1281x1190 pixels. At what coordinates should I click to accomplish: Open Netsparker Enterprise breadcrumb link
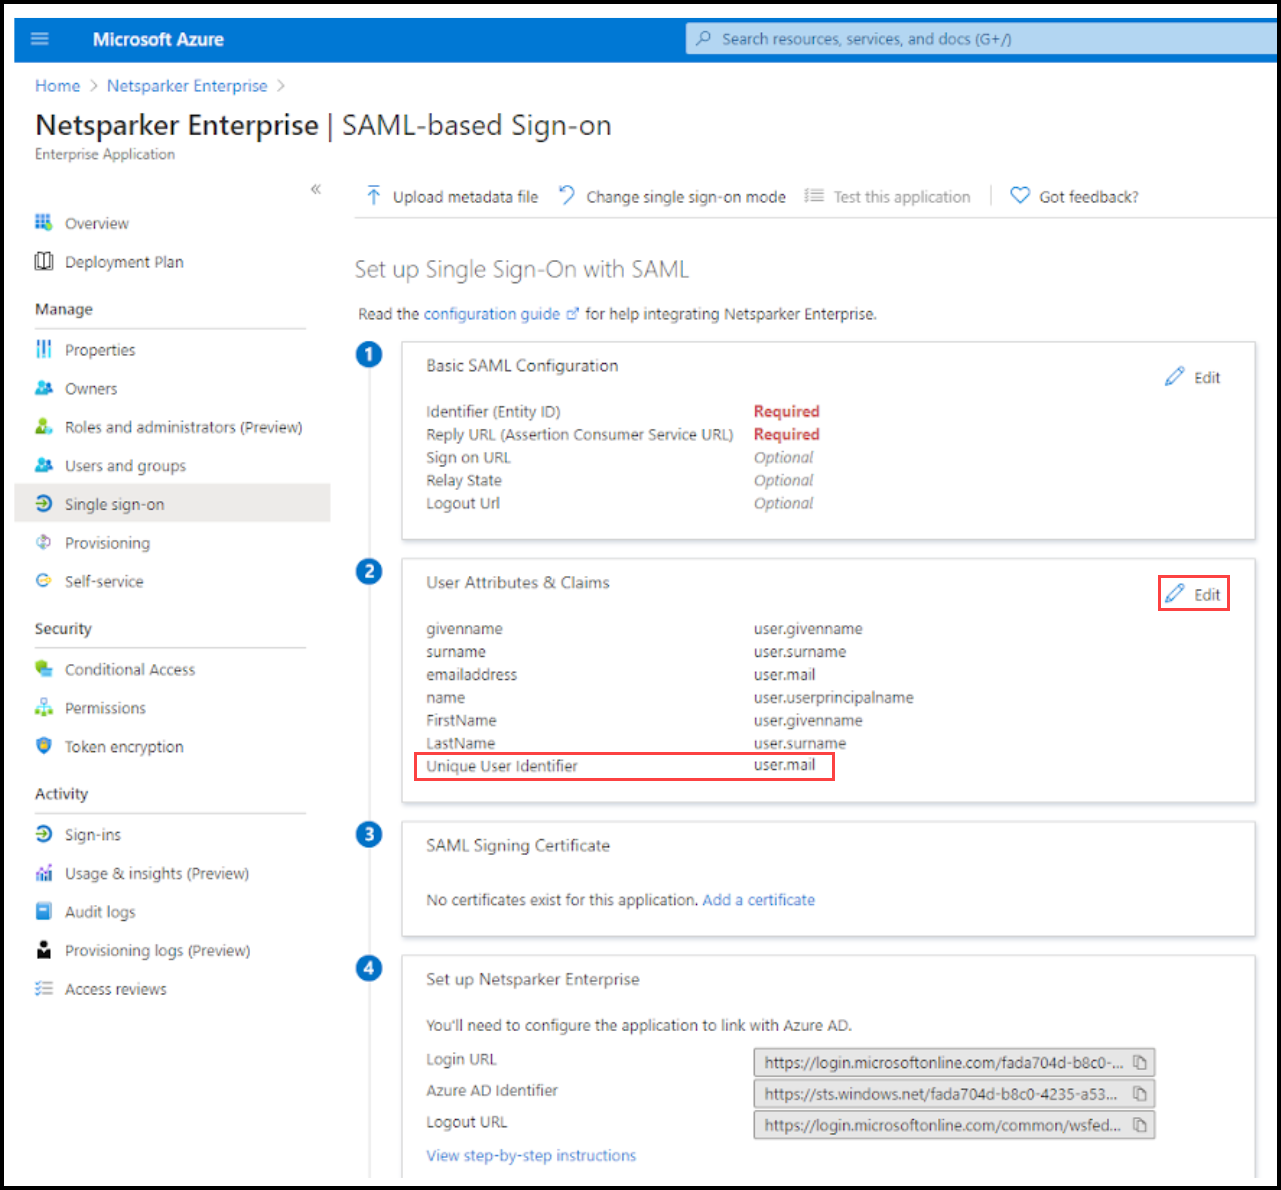point(187,86)
